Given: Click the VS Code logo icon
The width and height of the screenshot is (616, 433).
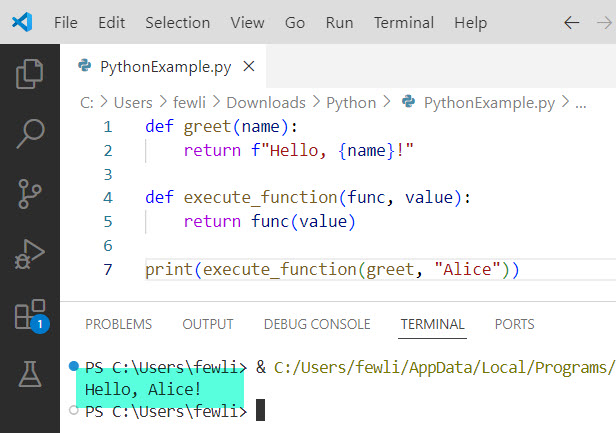Looking at the screenshot, I should (22, 22).
